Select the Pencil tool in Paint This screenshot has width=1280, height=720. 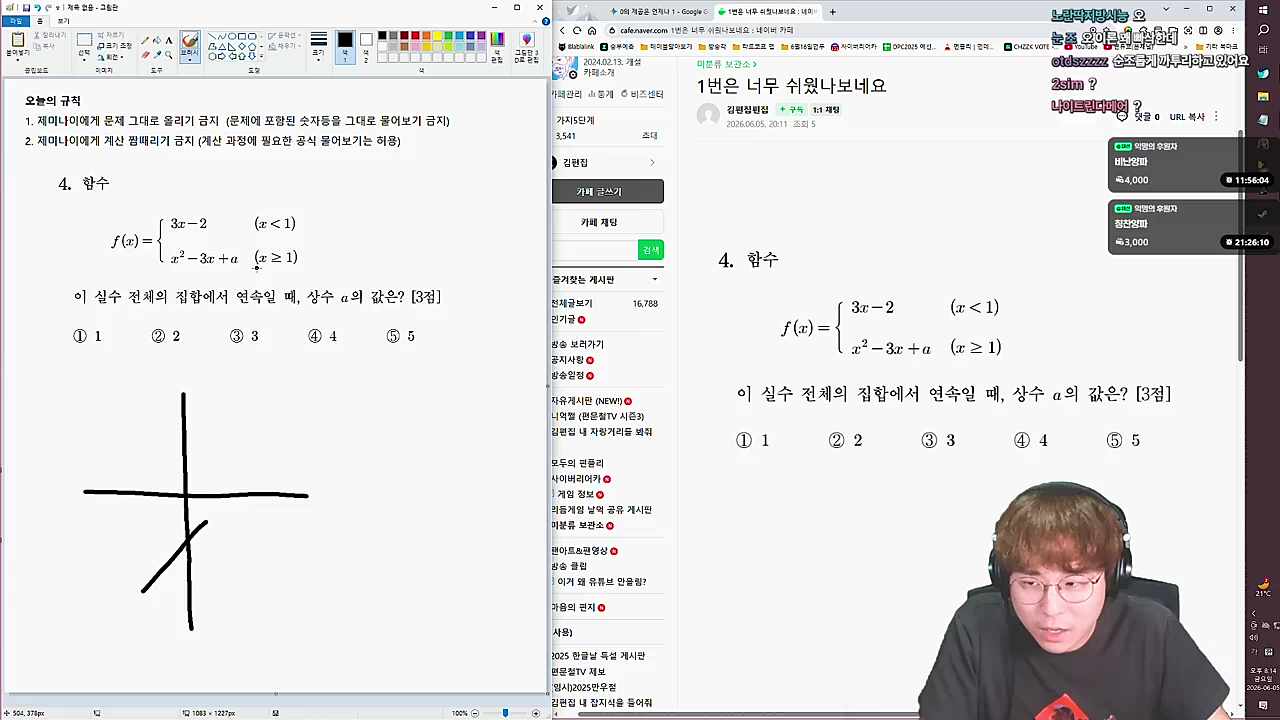pos(145,41)
